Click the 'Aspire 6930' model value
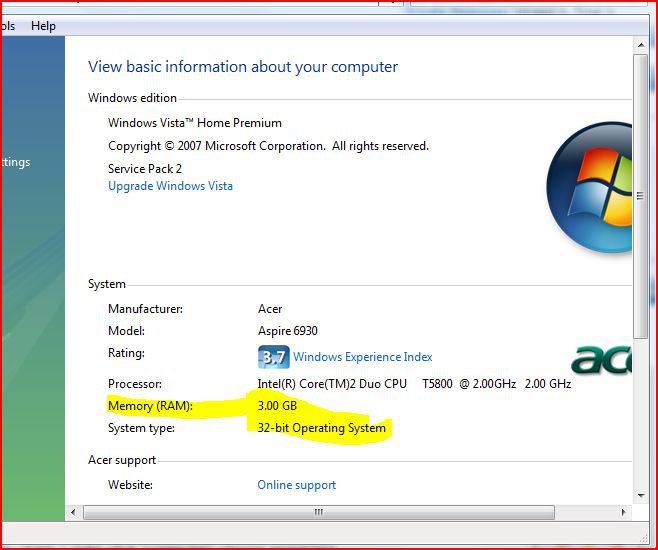Screen dimensions: 658x550 [288, 331]
